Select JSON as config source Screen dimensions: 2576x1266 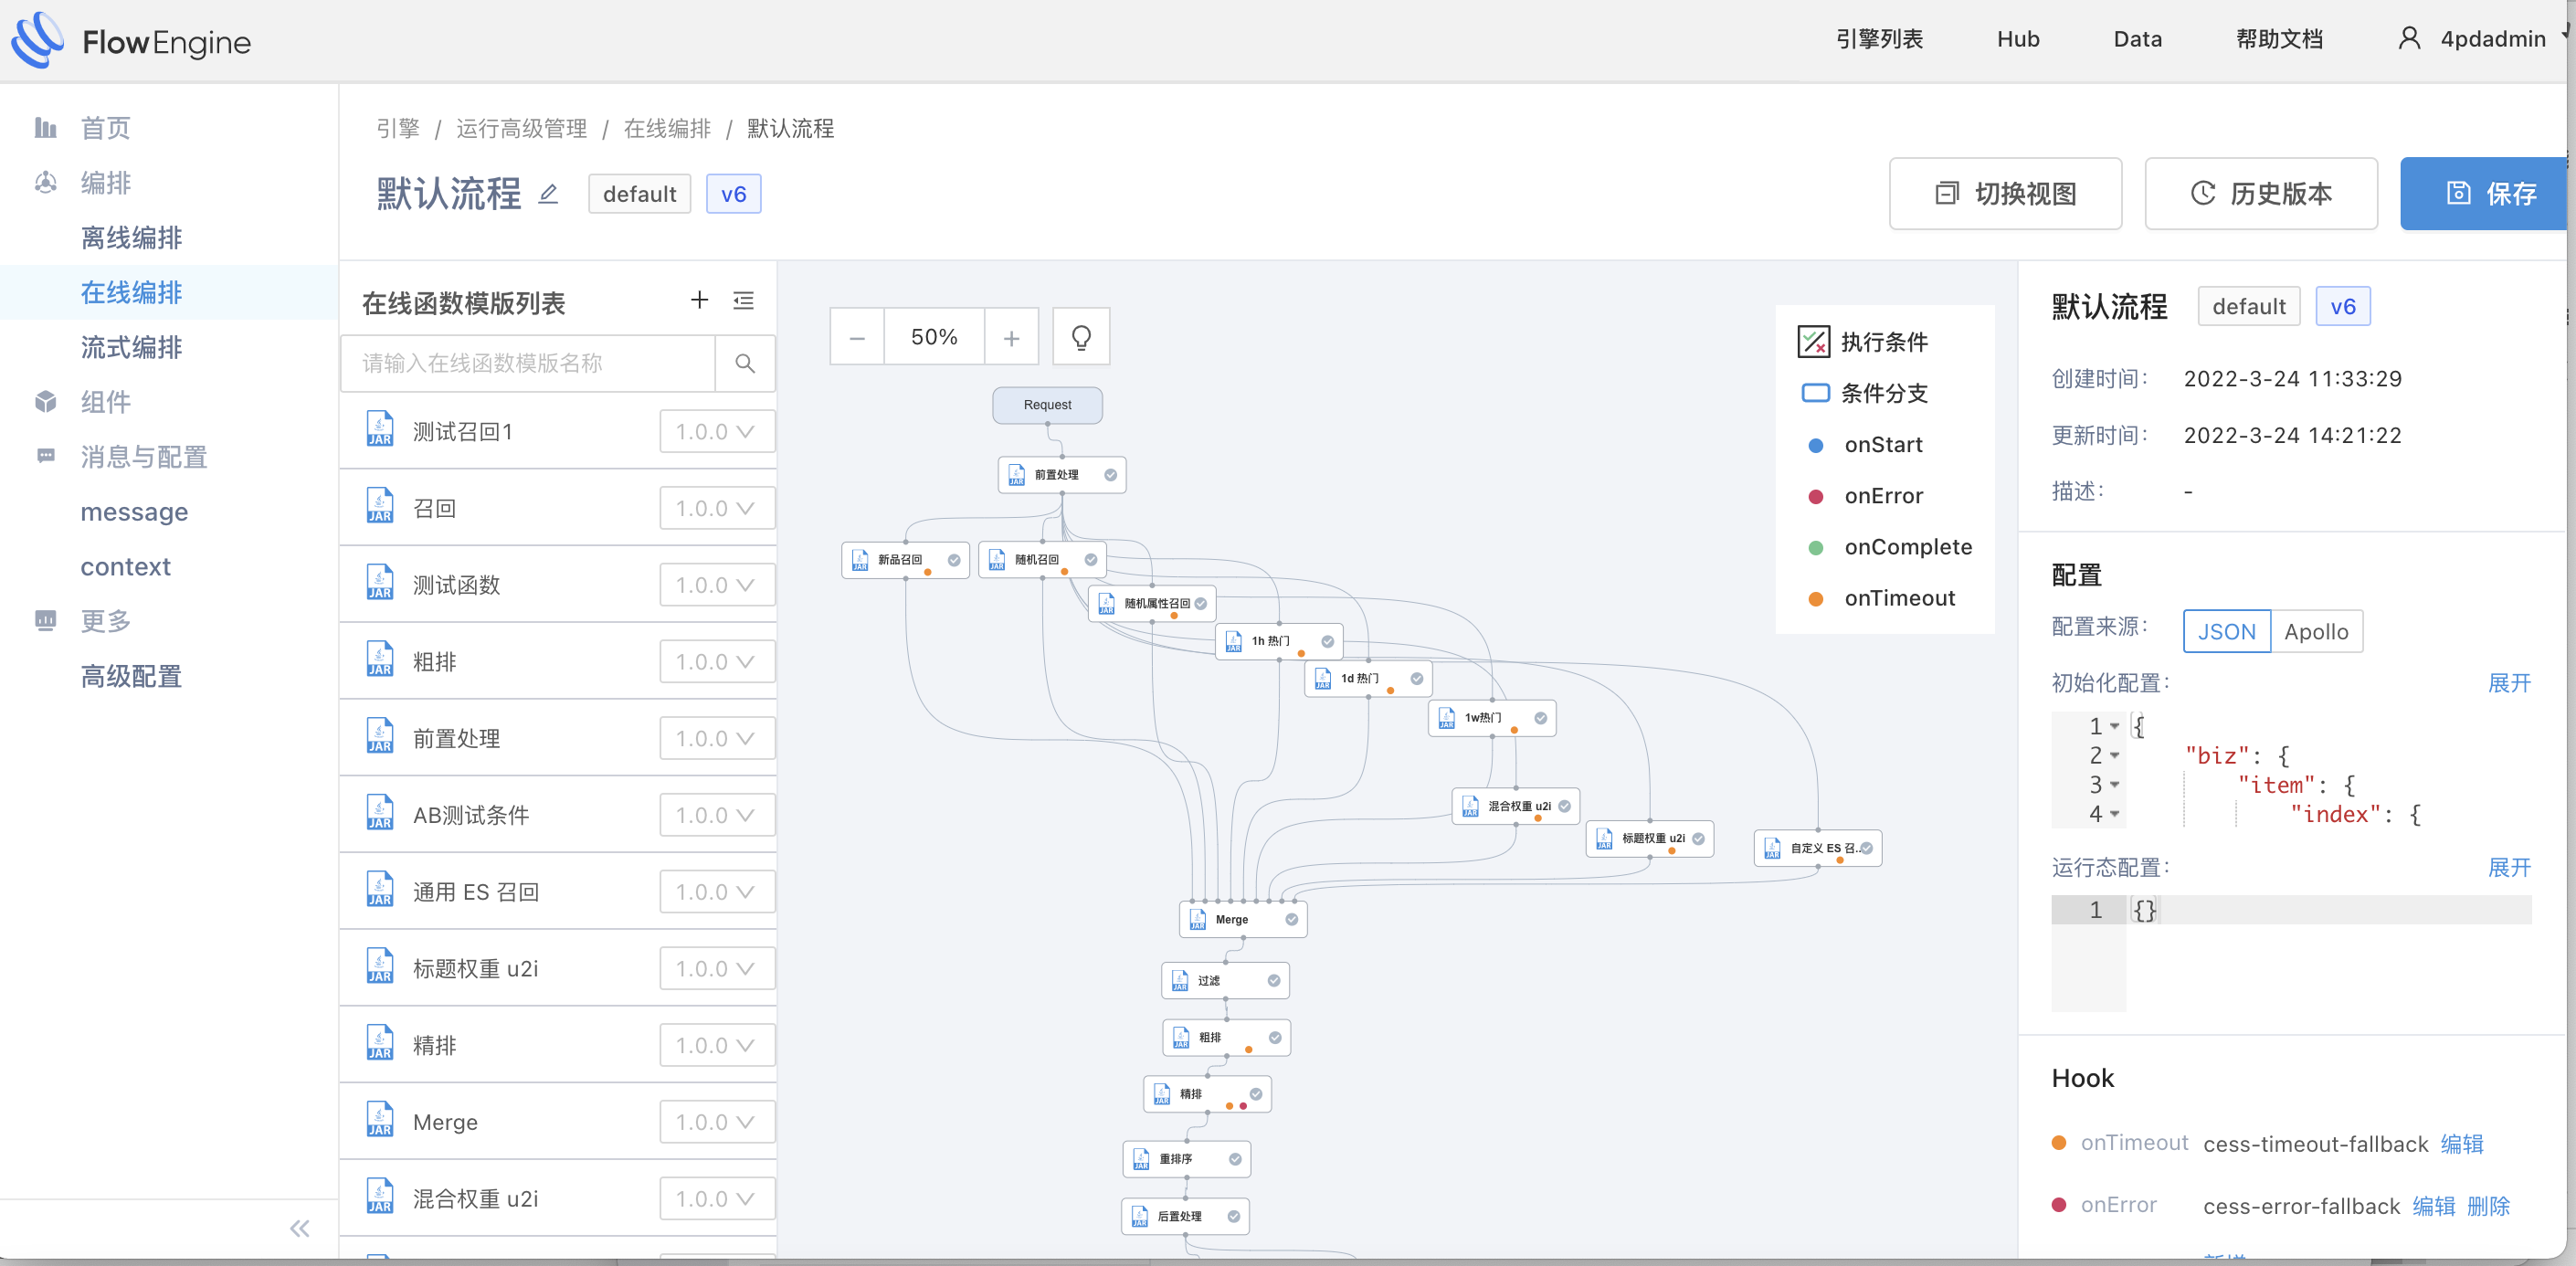pyautogui.click(x=2227, y=632)
